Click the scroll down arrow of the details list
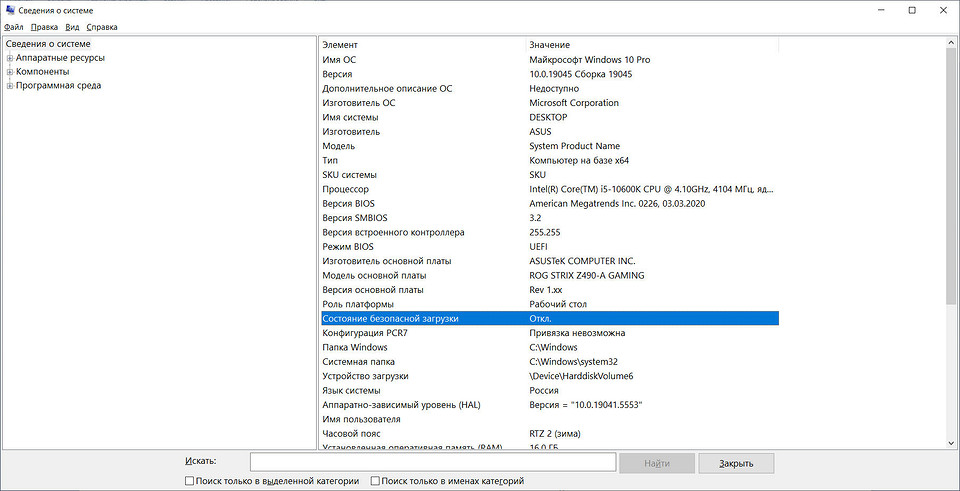Screen dimensions: 960x491 [950, 443]
